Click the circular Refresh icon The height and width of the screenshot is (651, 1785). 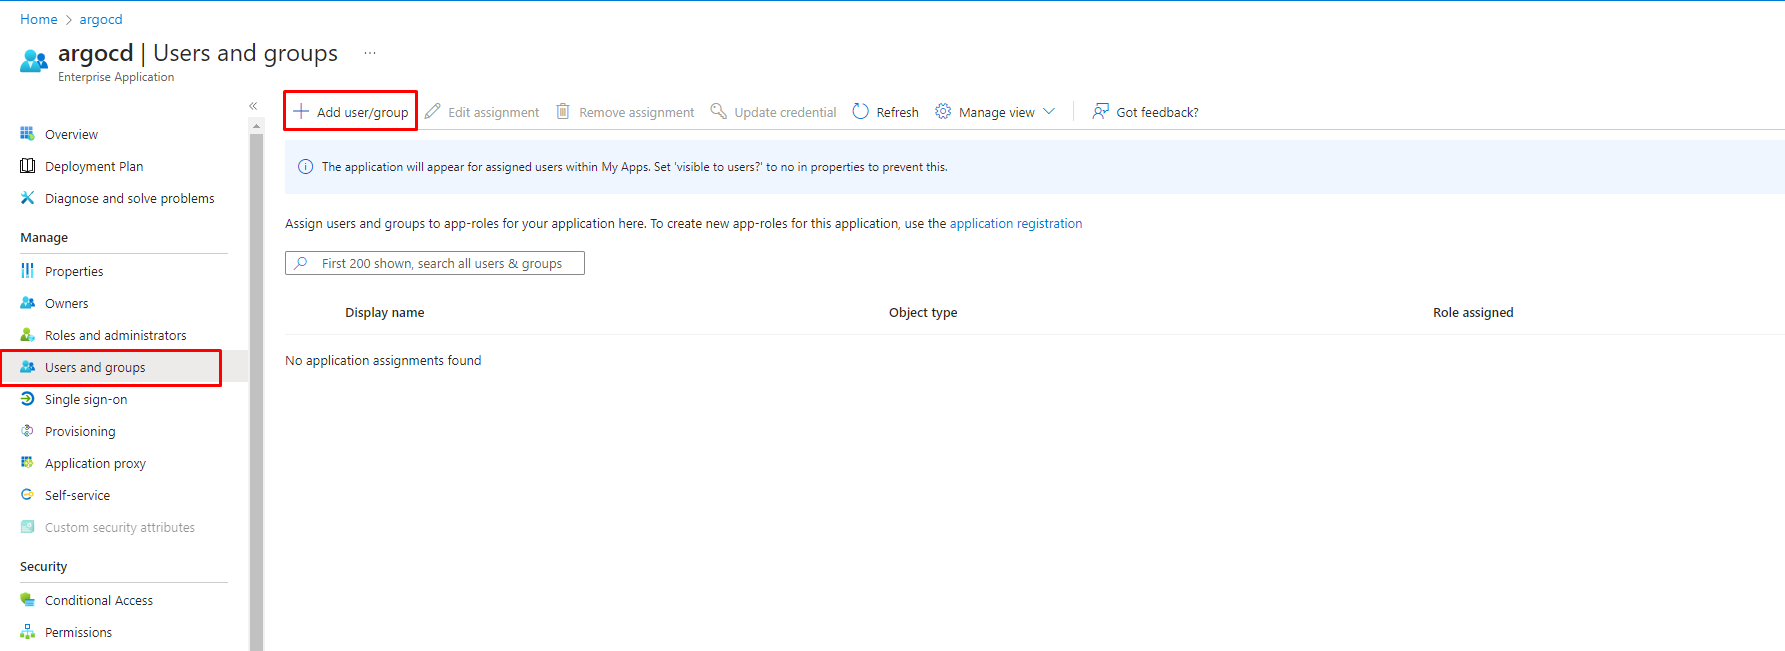tap(860, 111)
